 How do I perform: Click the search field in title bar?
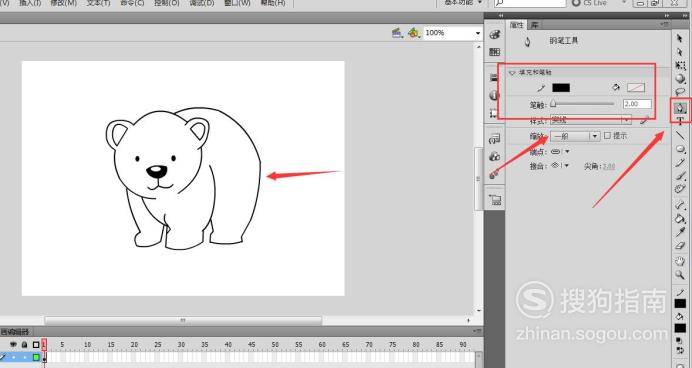(530, 3)
